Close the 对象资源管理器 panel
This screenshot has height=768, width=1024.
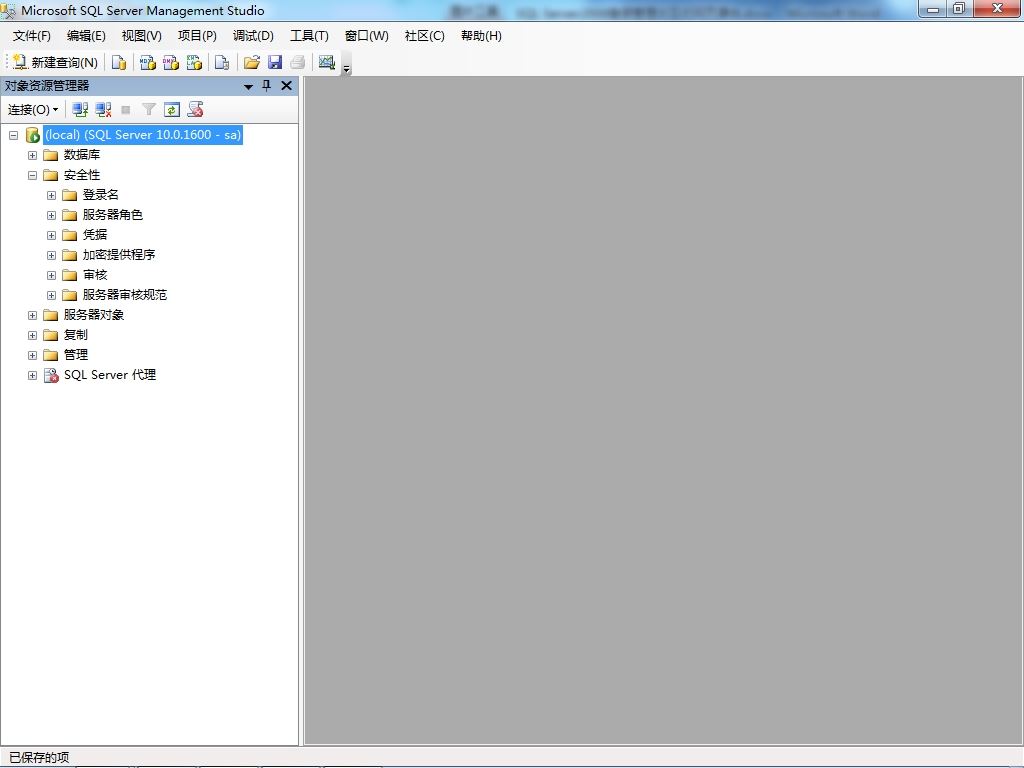coord(286,86)
